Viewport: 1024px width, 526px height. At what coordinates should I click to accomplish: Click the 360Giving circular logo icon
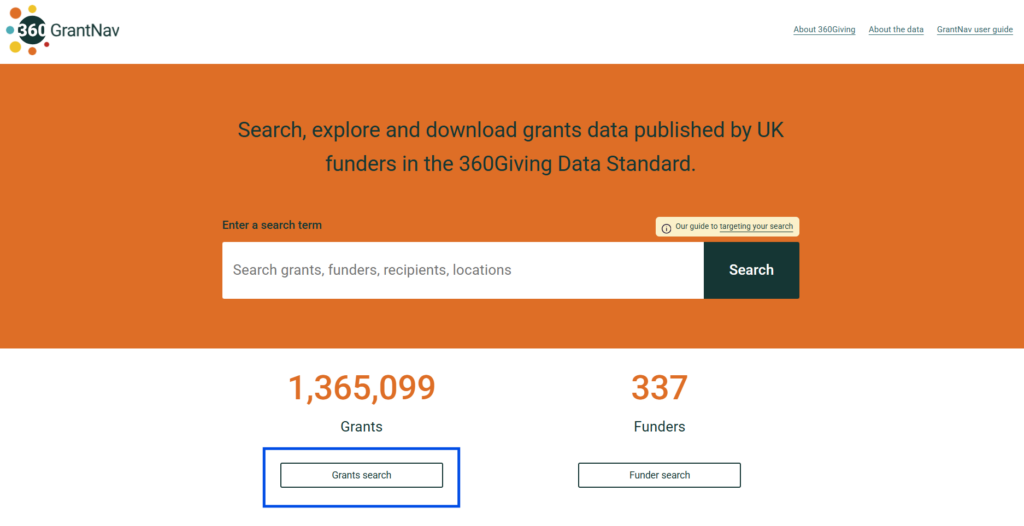pyautogui.click(x=32, y=30)
